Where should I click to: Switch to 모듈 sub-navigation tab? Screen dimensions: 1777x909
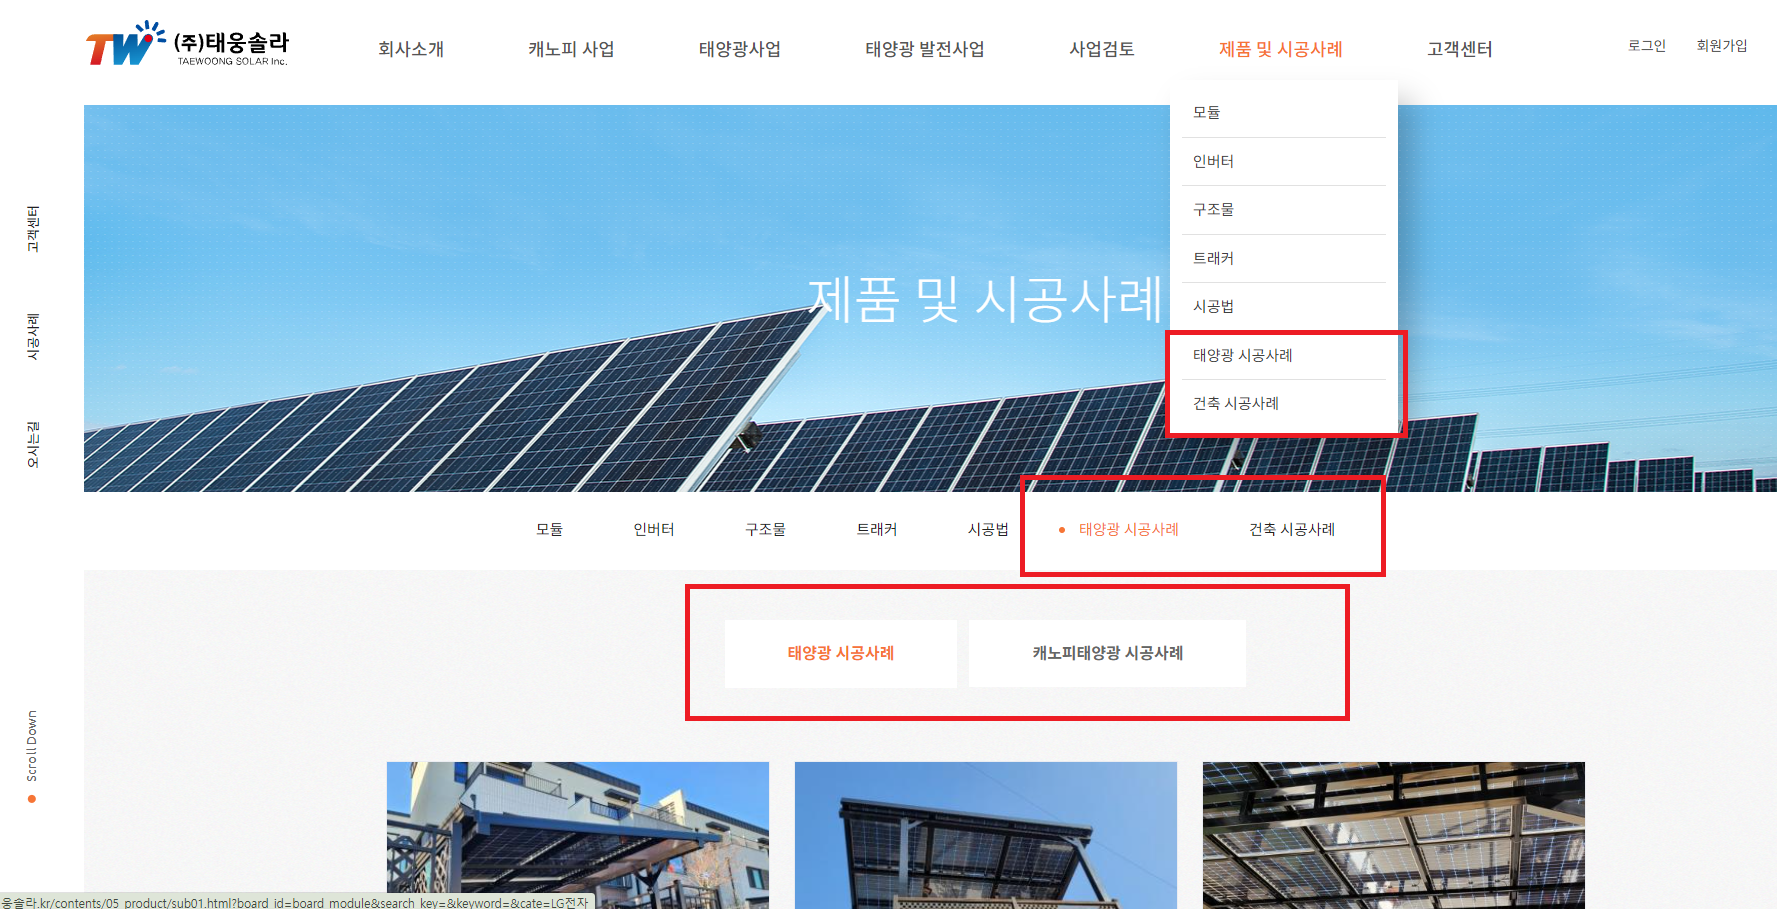pyautogui.click(x=550, y=529)
